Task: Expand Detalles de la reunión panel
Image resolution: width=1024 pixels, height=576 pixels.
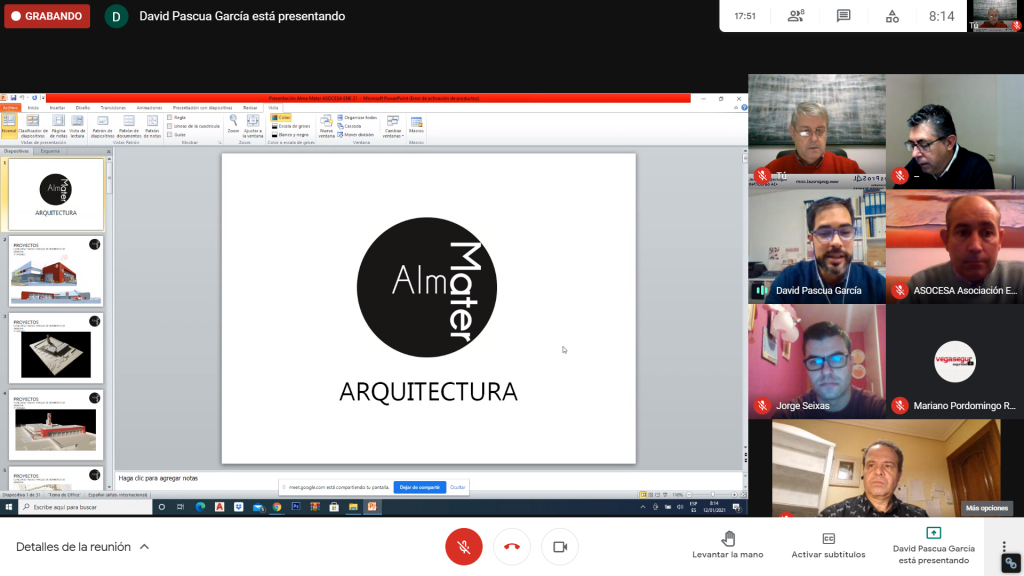Action: tap(82, 547)
